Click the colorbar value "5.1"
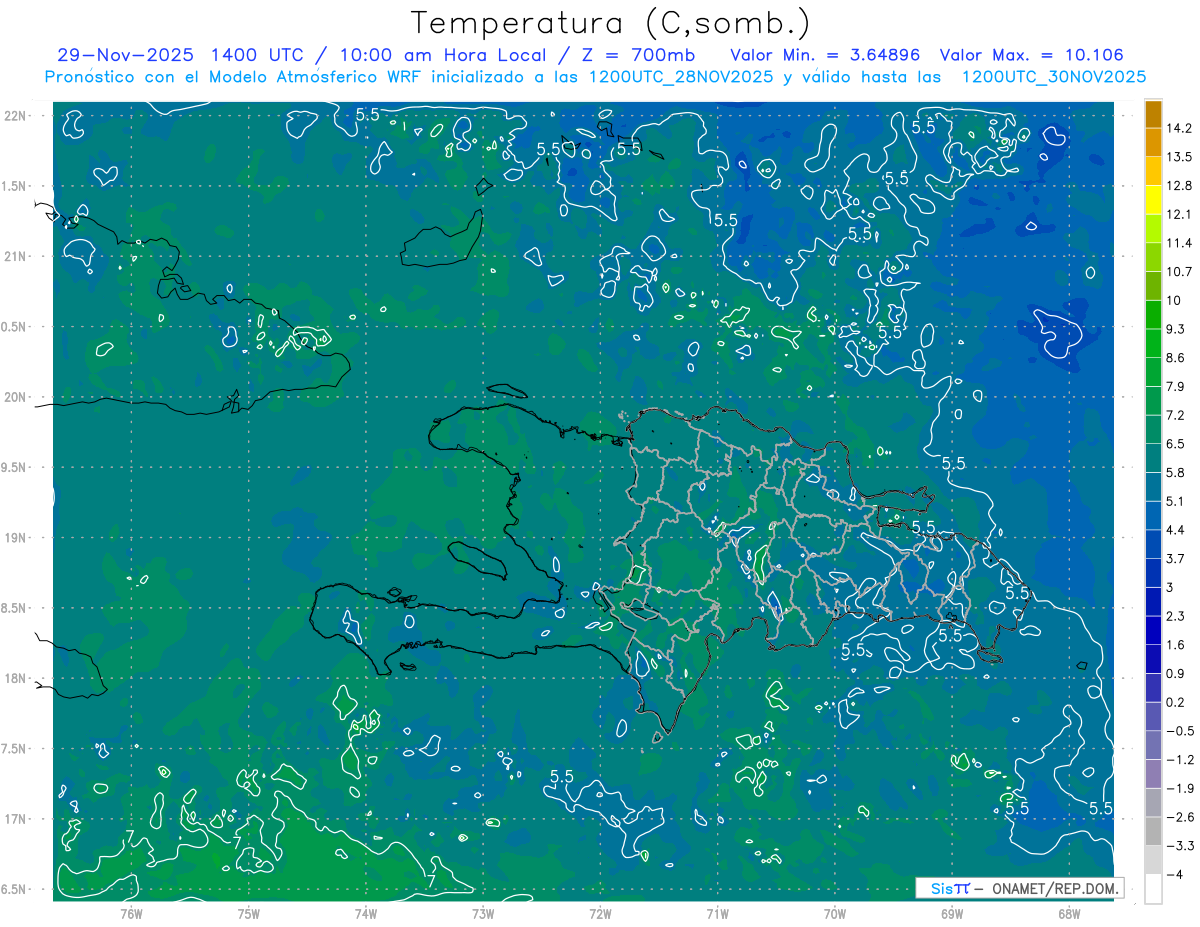This screenshot has height=927, width=1200. (x=1176, y=501)
